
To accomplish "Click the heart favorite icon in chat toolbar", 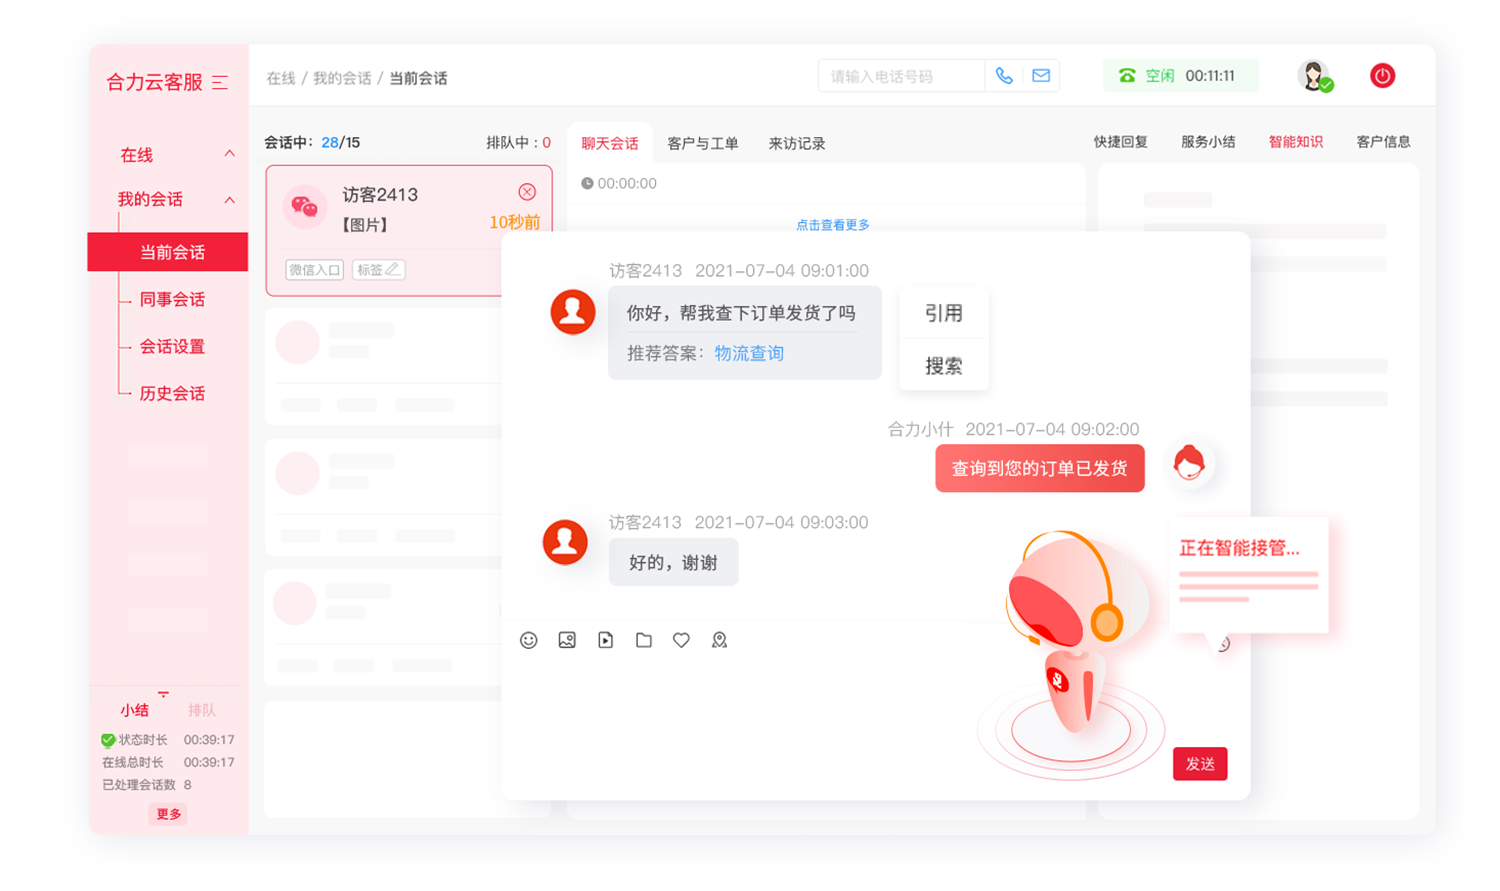I will [681, 640].
